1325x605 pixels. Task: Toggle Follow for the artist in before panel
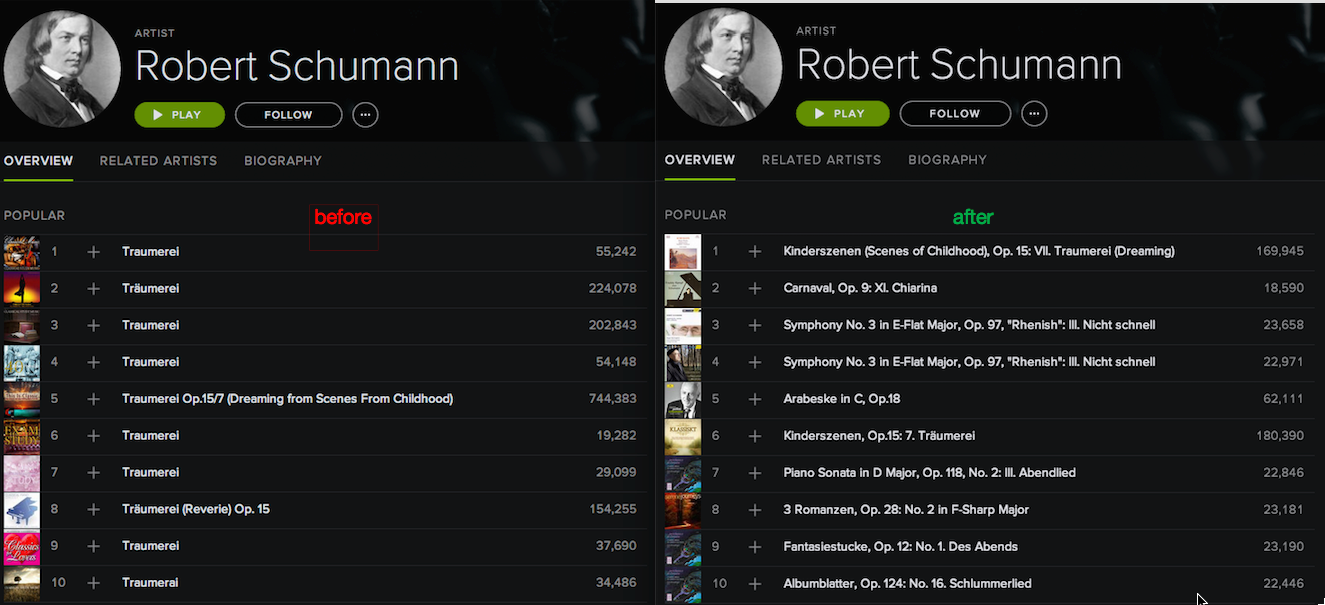pyautogui.click(x=288, y=115)
